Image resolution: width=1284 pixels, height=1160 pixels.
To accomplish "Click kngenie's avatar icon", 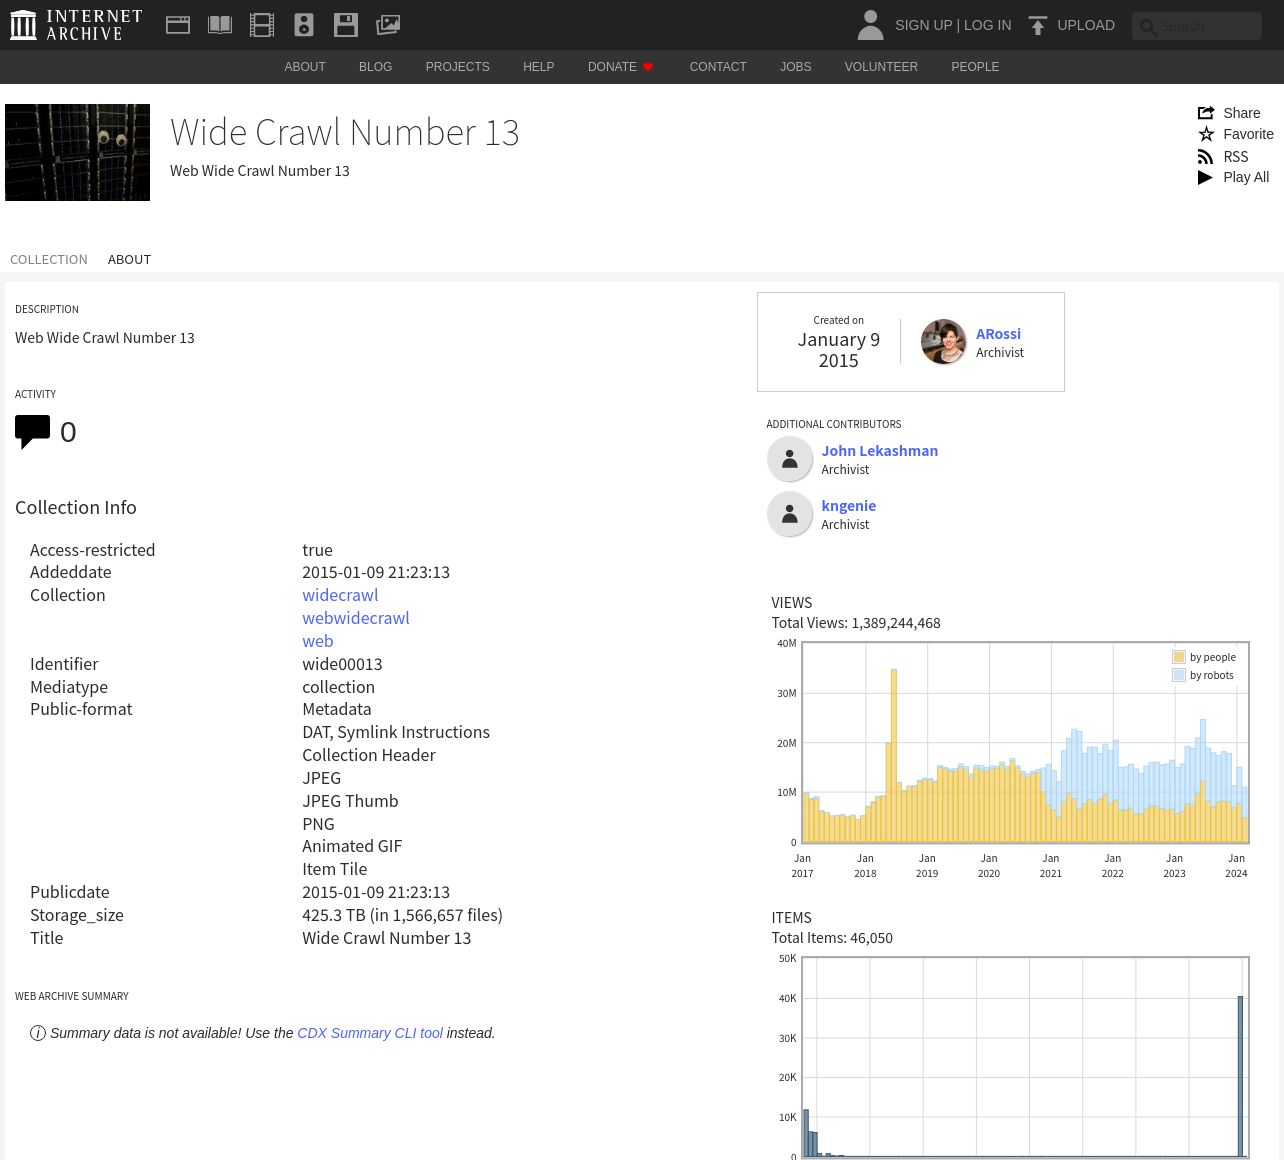I will point(790,514).
